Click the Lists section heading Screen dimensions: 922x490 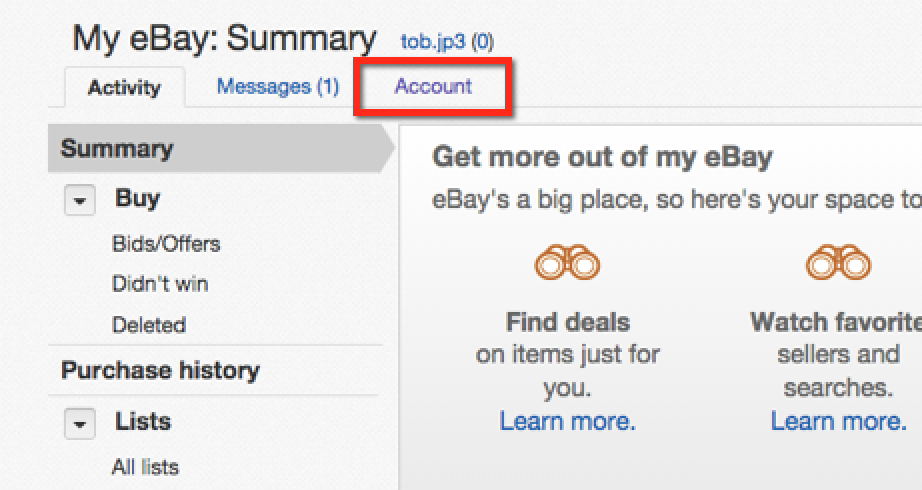click(143, 421)
